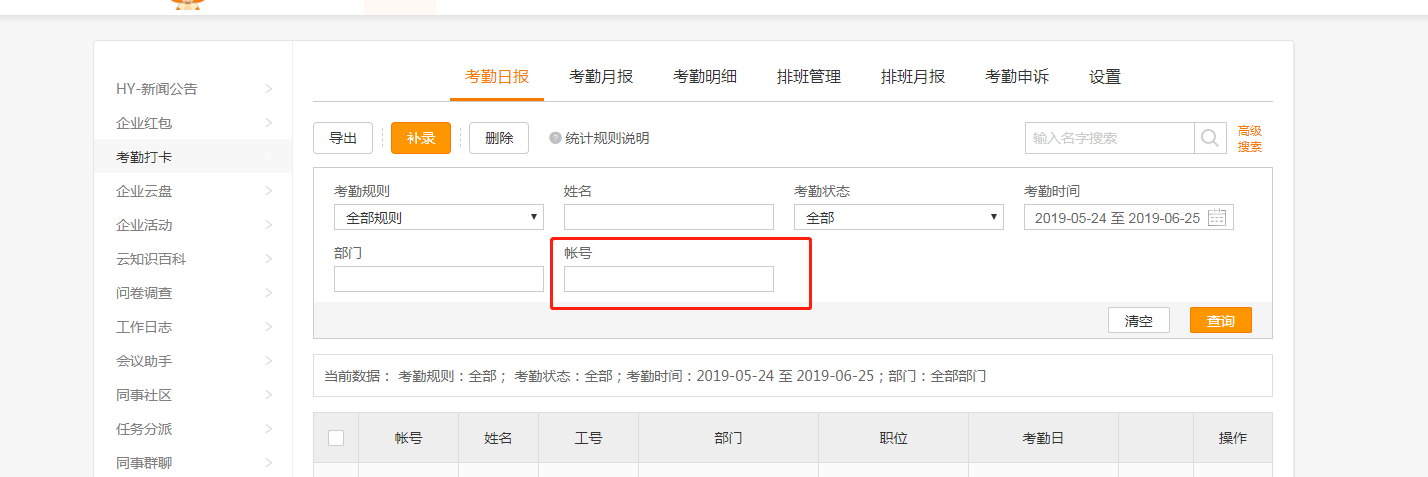This screenshot has height=477, width=1428.
Task: Open the calendar icon in 考勤时间 field
Action: pos(1217,218)
